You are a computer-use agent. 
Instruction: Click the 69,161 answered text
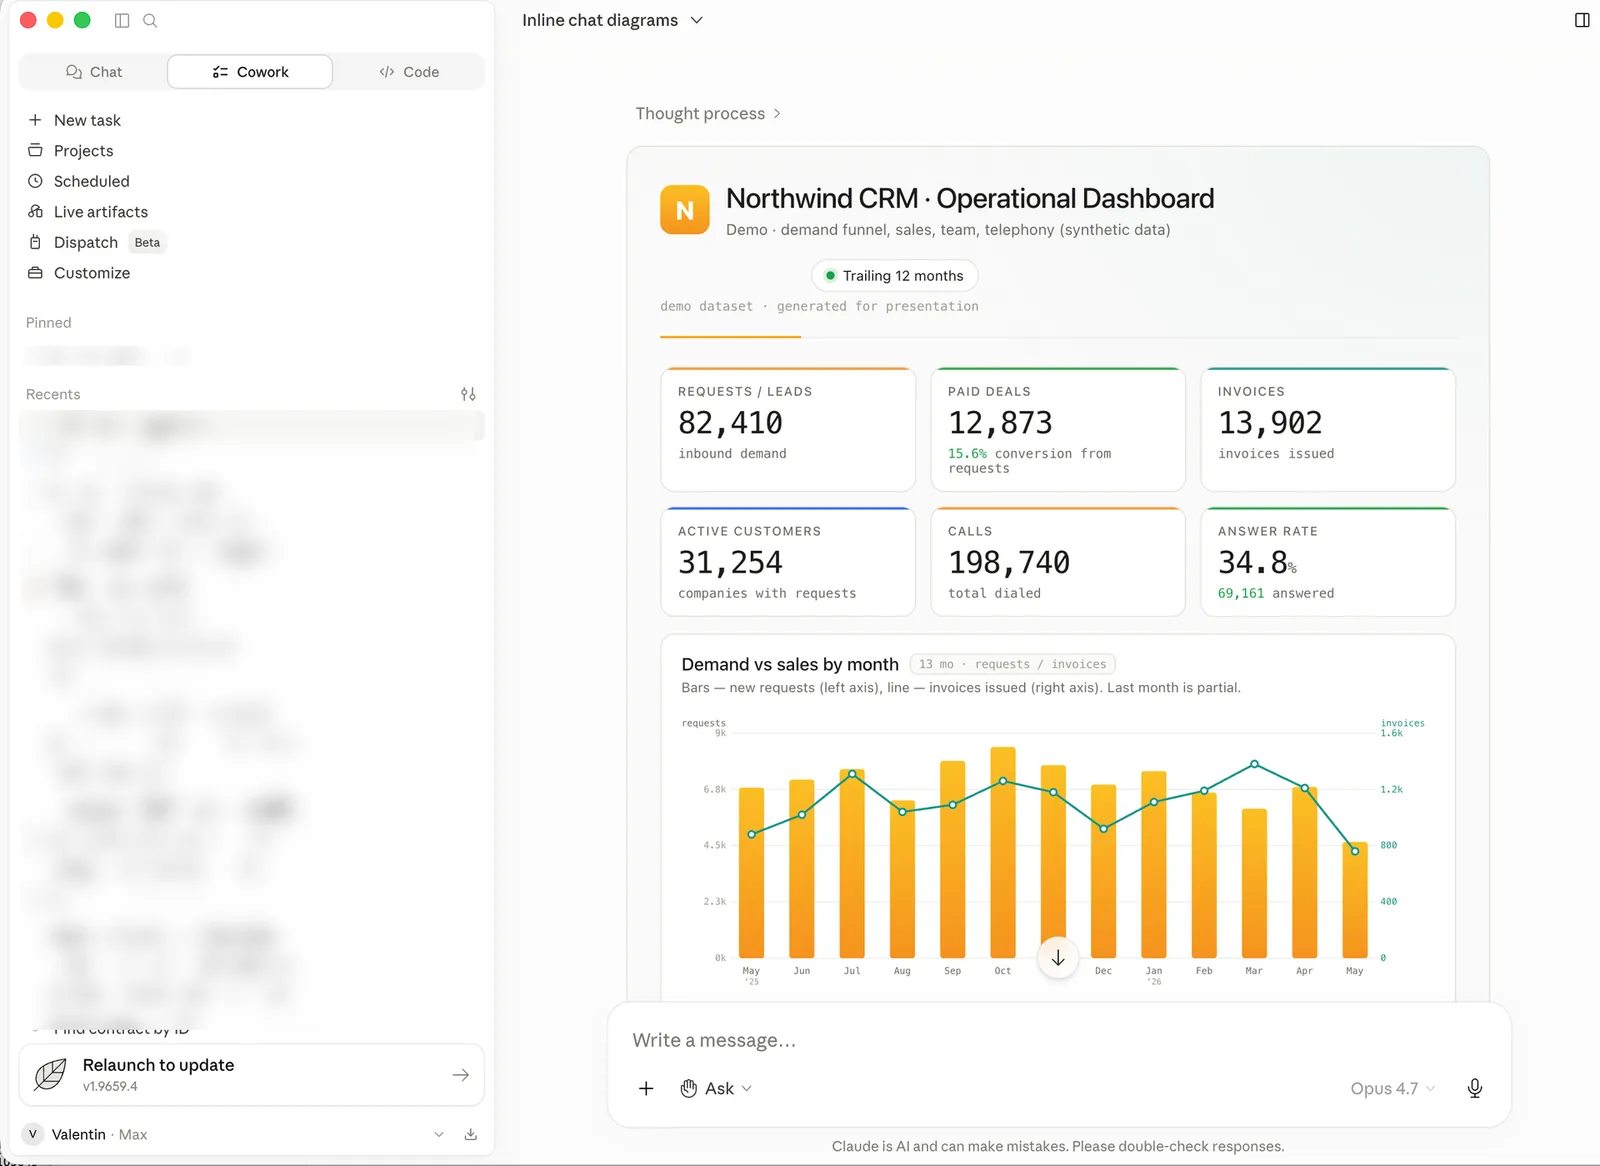[x=1275, y=593]
